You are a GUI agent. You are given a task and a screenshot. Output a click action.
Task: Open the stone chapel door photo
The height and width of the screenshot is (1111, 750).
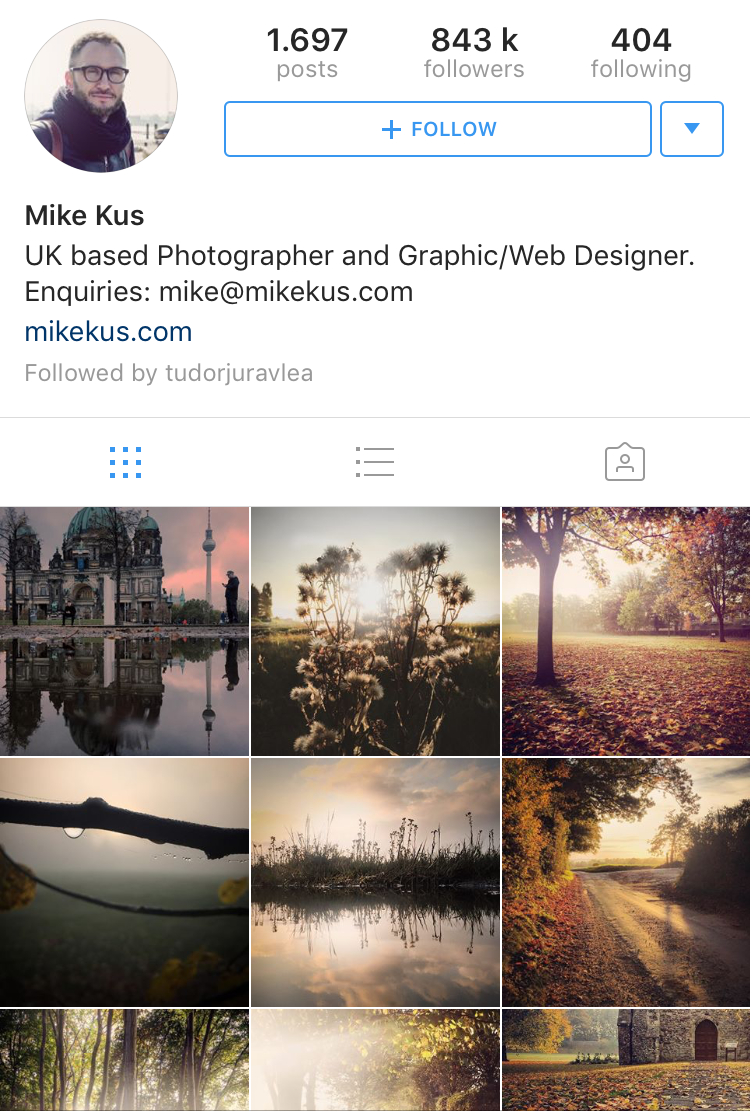pos(626,1060)
